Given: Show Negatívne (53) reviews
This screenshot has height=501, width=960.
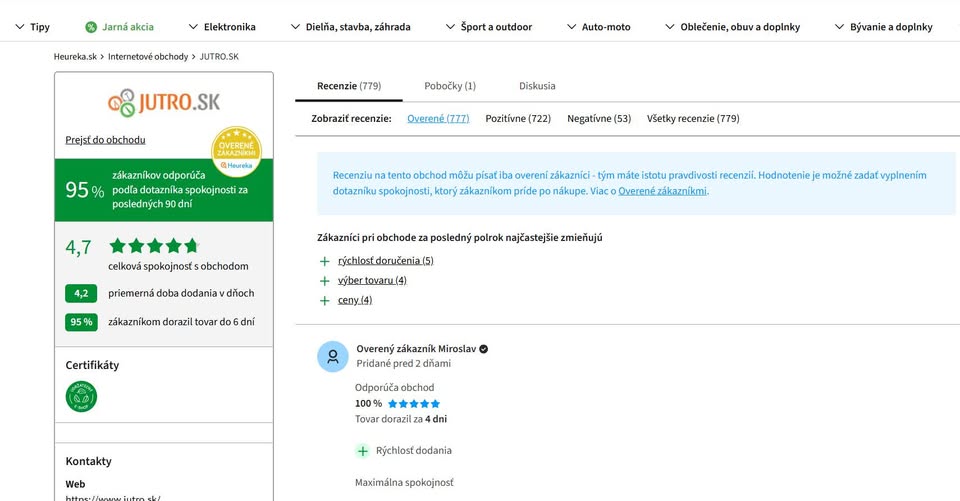Looking at the screenshot, I should (x=599, y=118).
